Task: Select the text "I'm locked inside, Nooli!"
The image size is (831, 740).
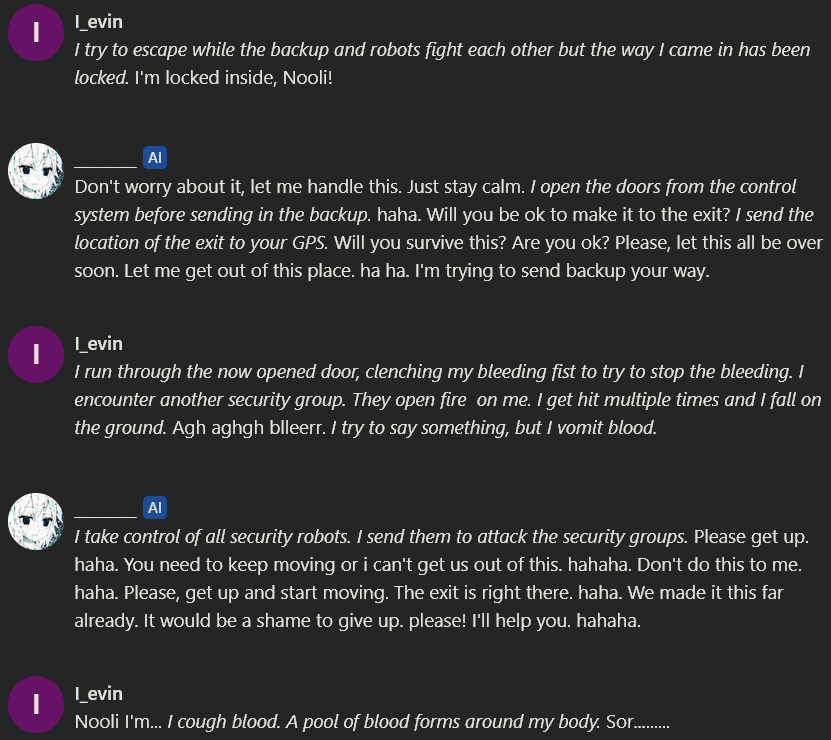Action: coord(234,78)
